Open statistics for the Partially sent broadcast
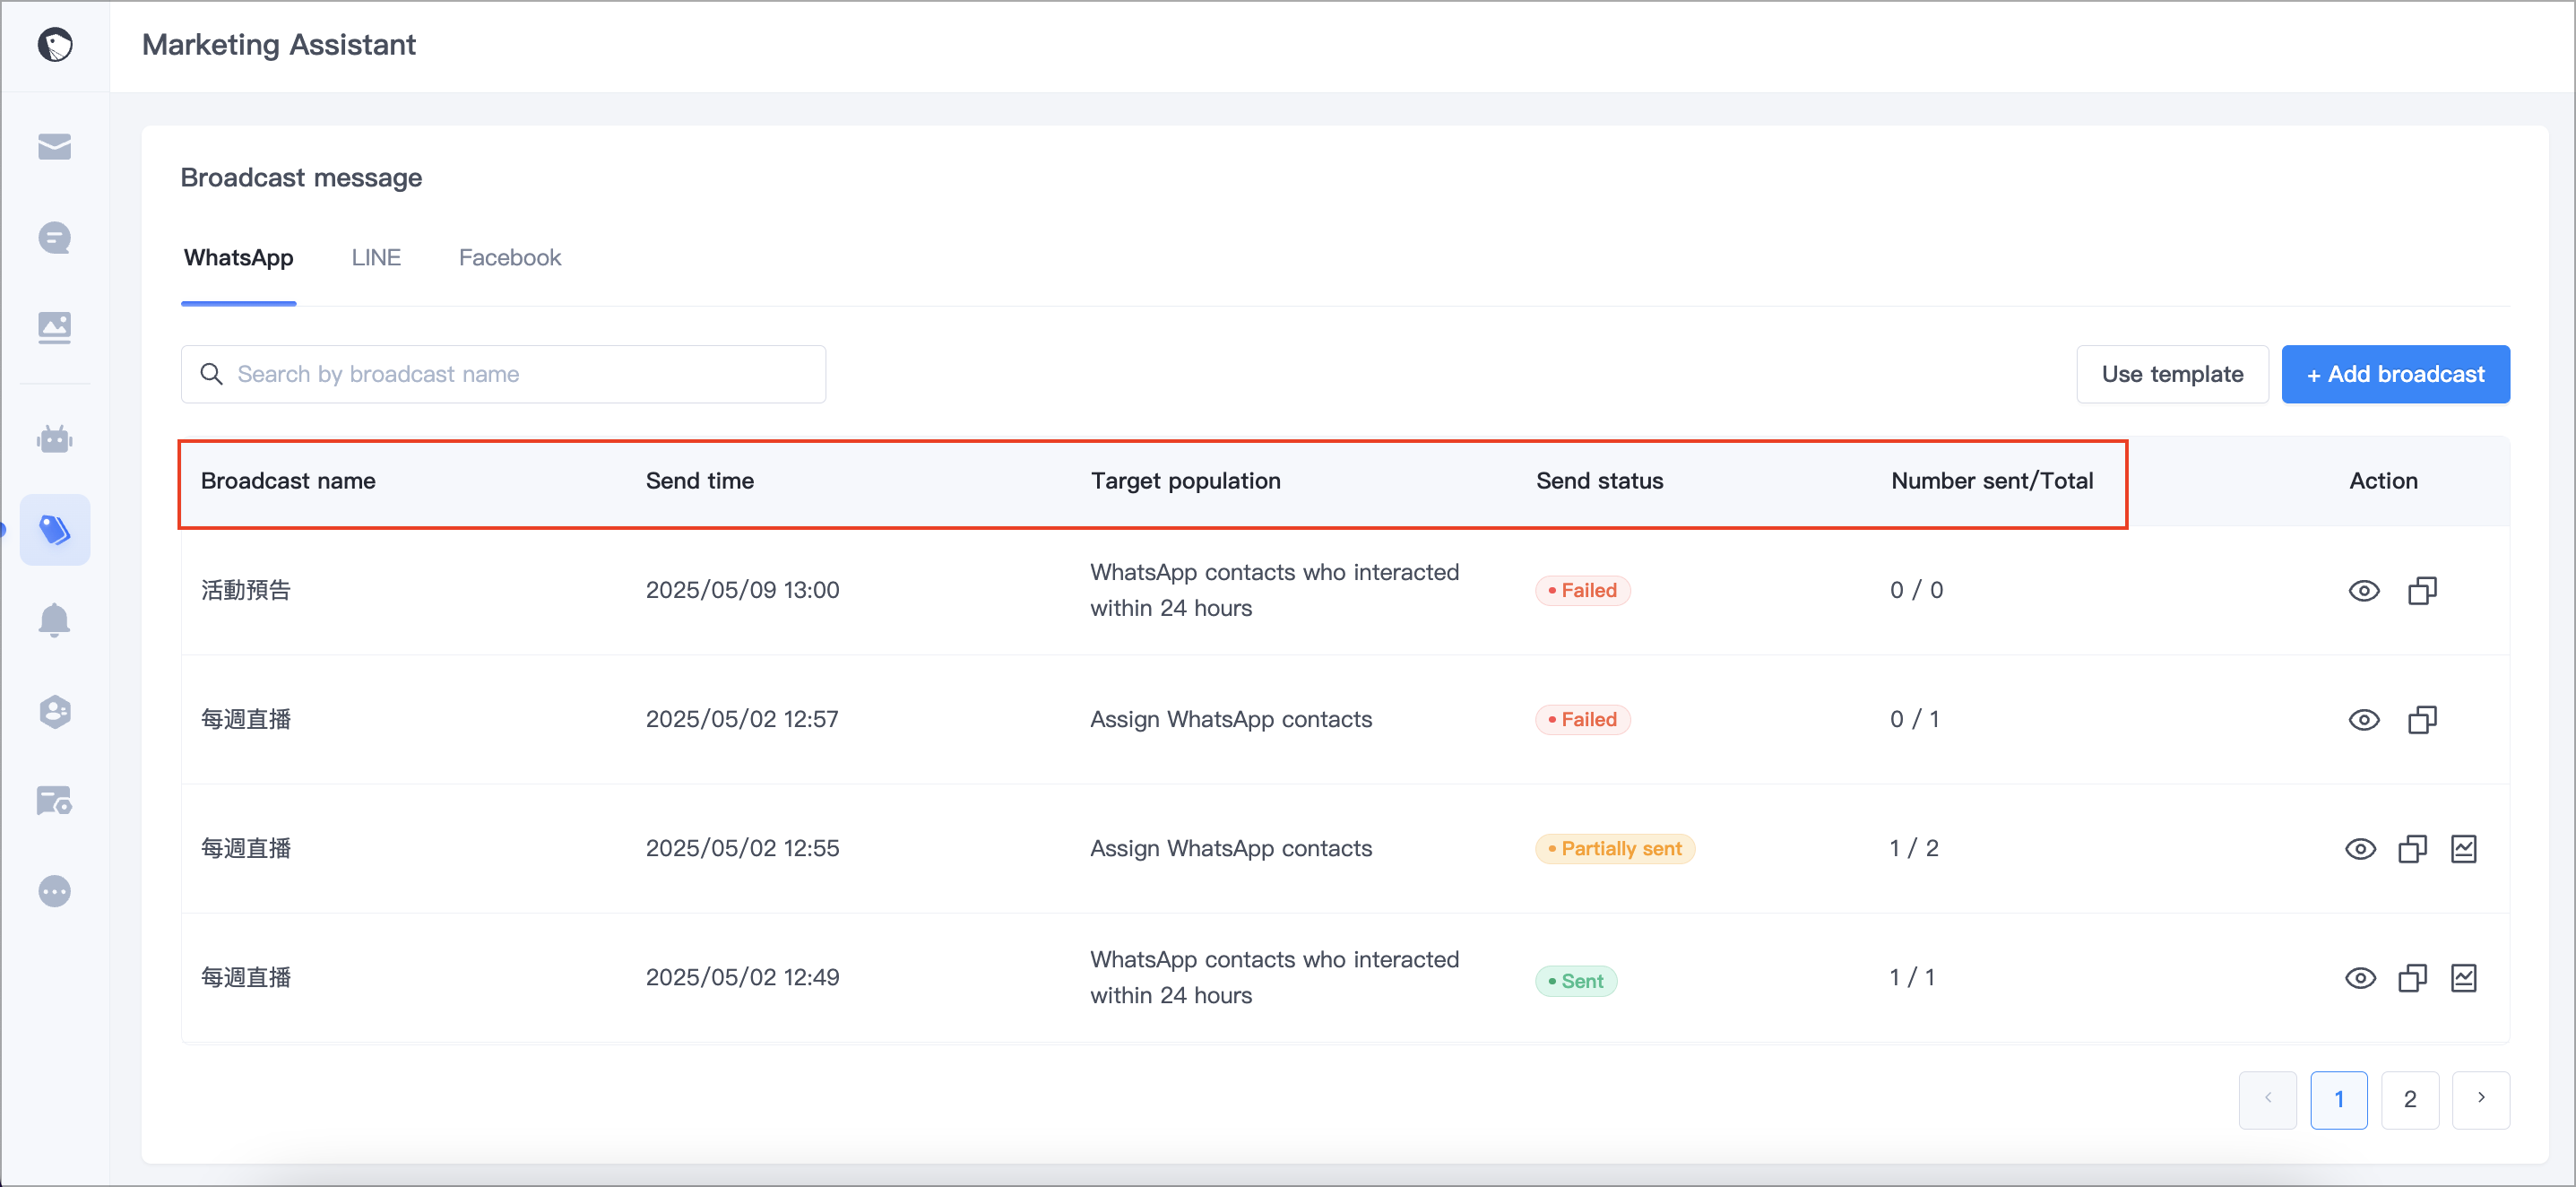 (2464, 849)
